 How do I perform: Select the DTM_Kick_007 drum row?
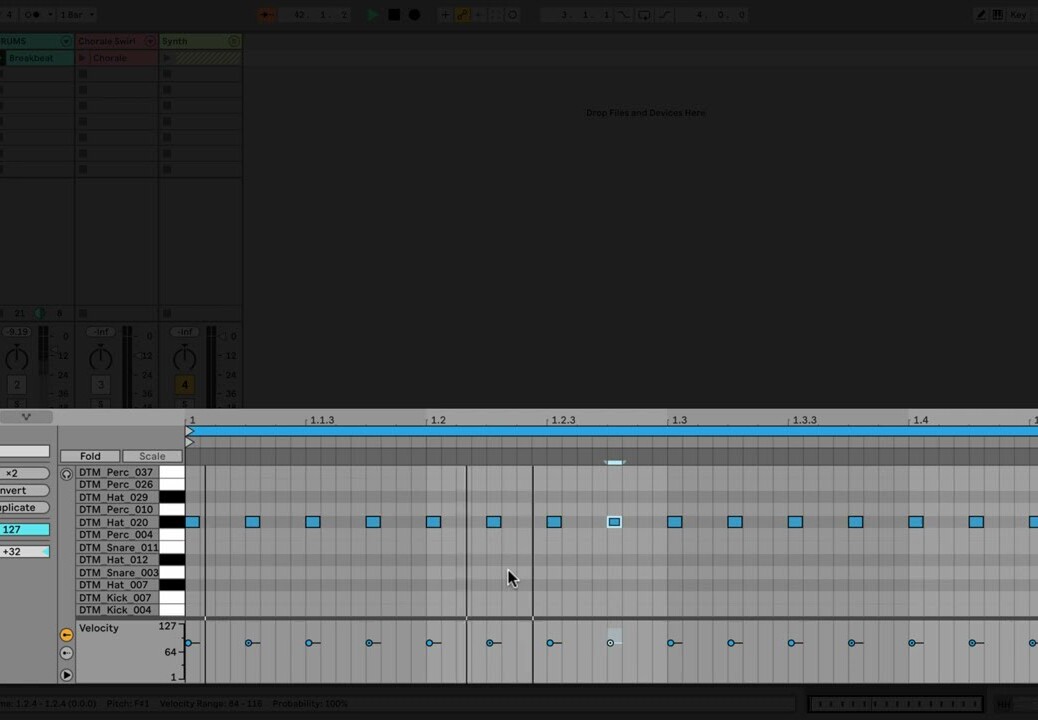pyautogui.click(x=117, y=598)
